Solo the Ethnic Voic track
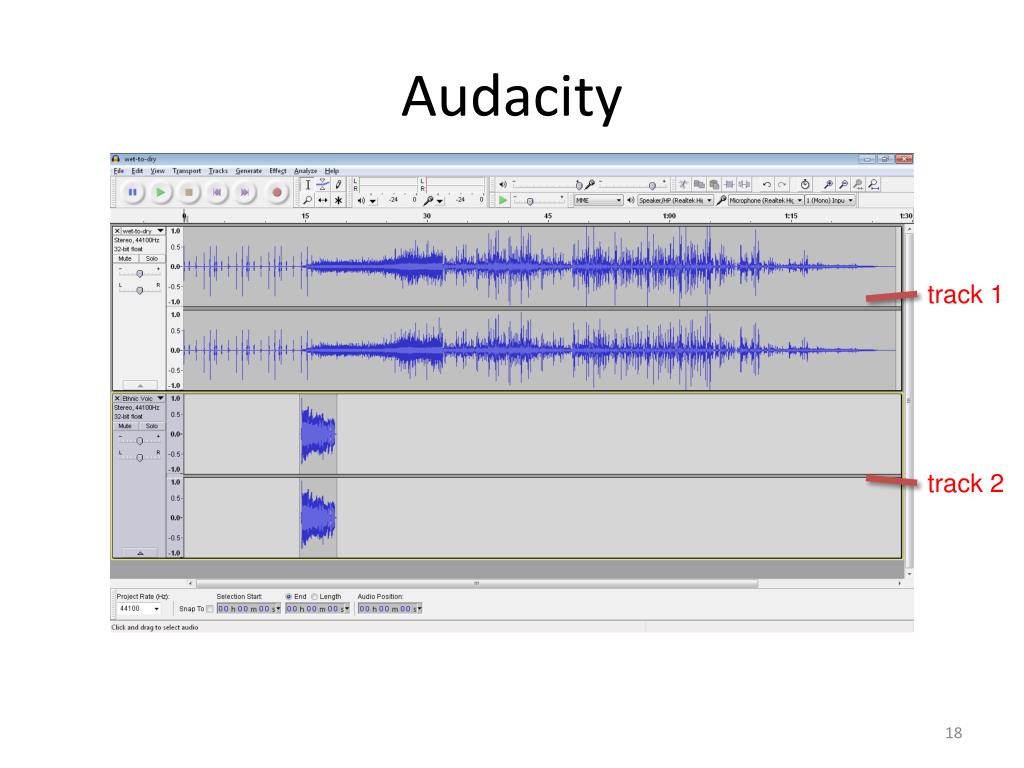1024x768 pixels. 152,426
